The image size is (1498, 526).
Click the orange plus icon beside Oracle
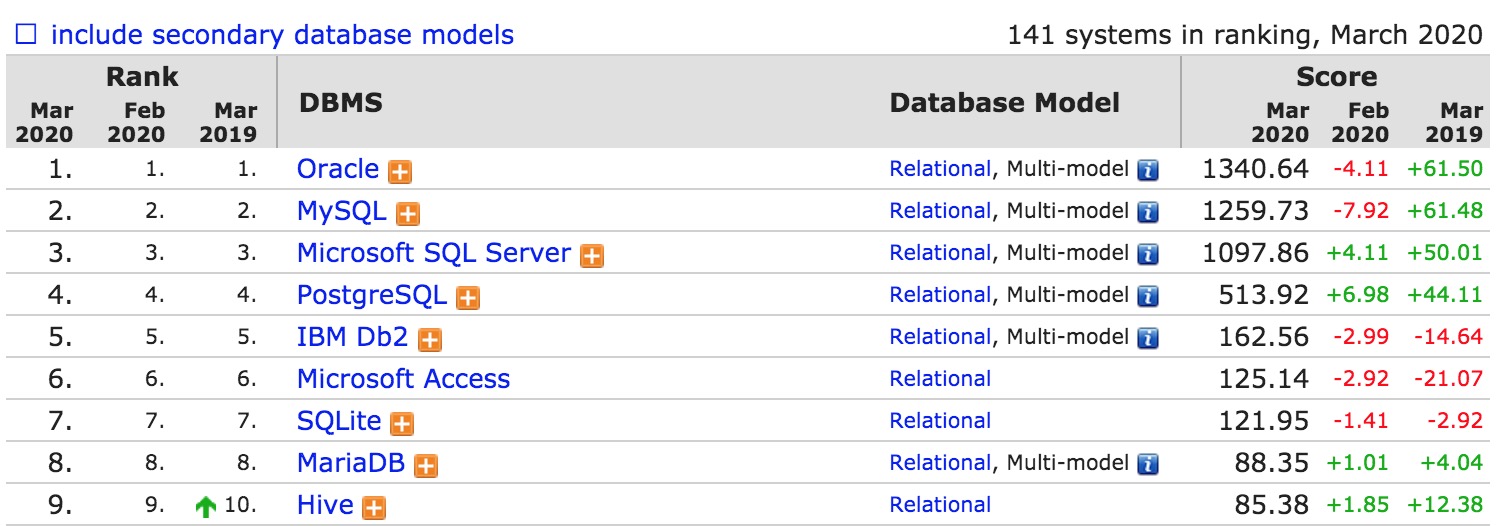tap(400, 172)
